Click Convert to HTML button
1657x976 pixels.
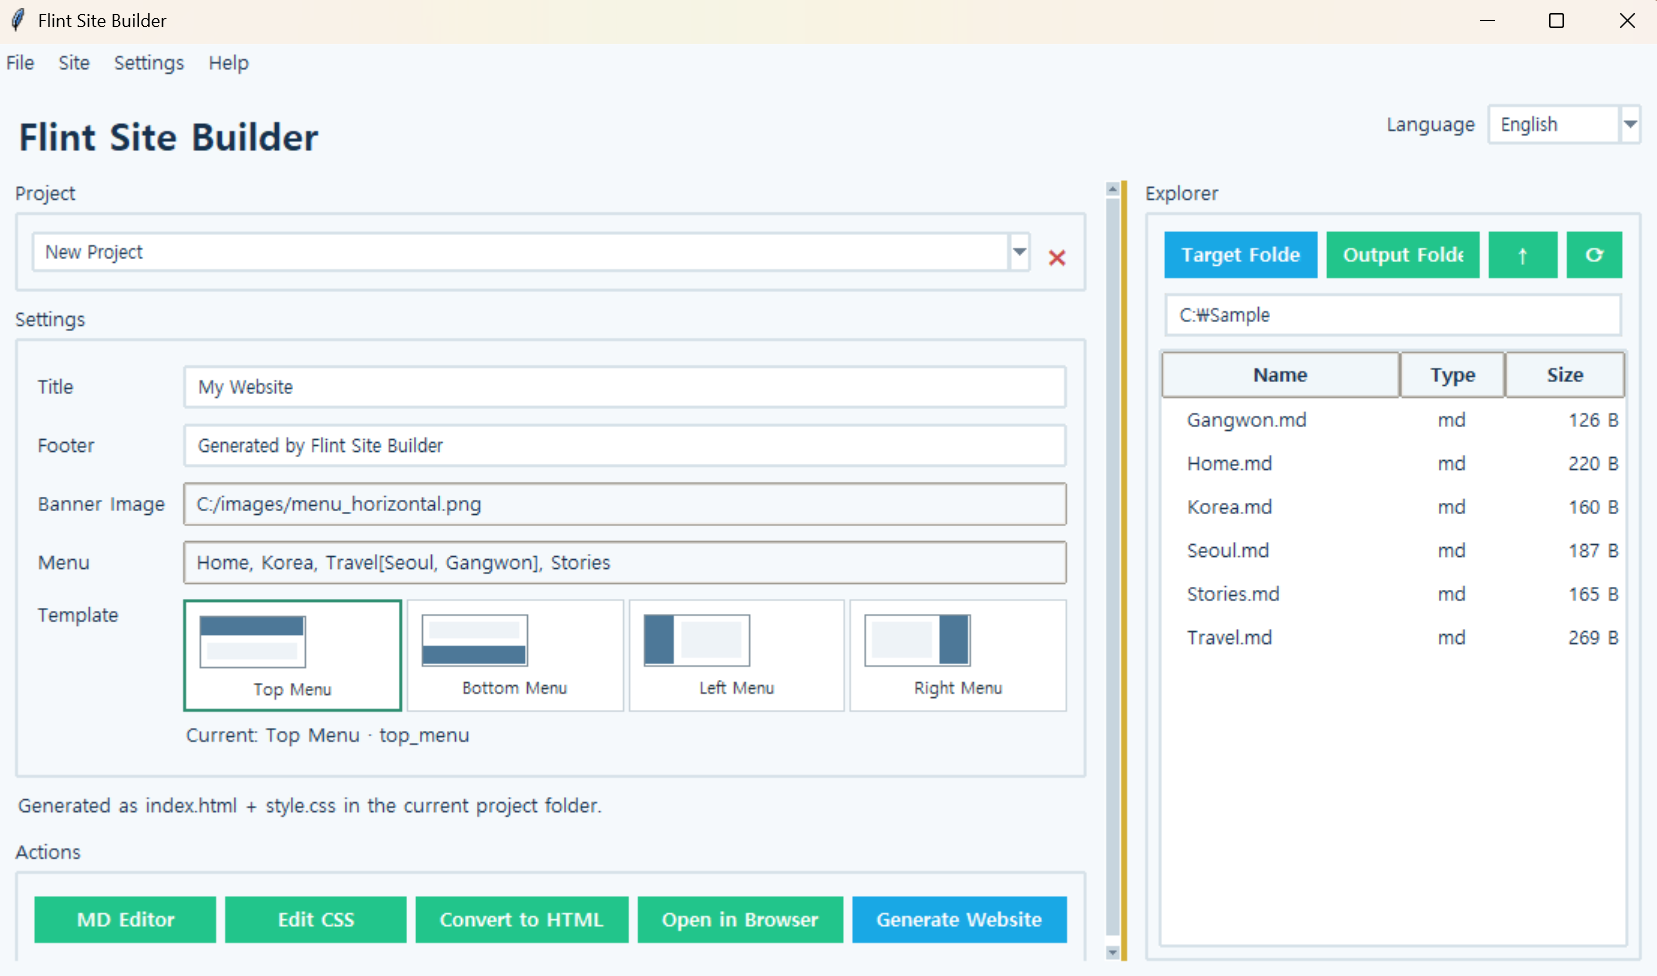point(522,919)
